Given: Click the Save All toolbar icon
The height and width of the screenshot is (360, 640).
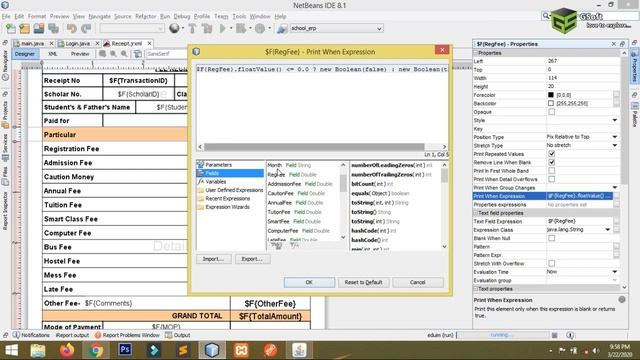Looking at the screenshot, I should [53, 29].
